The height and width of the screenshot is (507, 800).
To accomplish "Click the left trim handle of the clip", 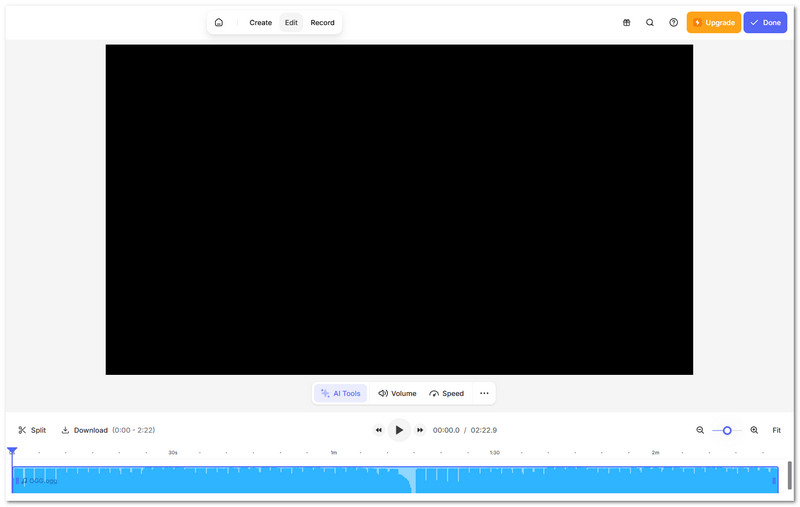I will click(x=17, y=480).
